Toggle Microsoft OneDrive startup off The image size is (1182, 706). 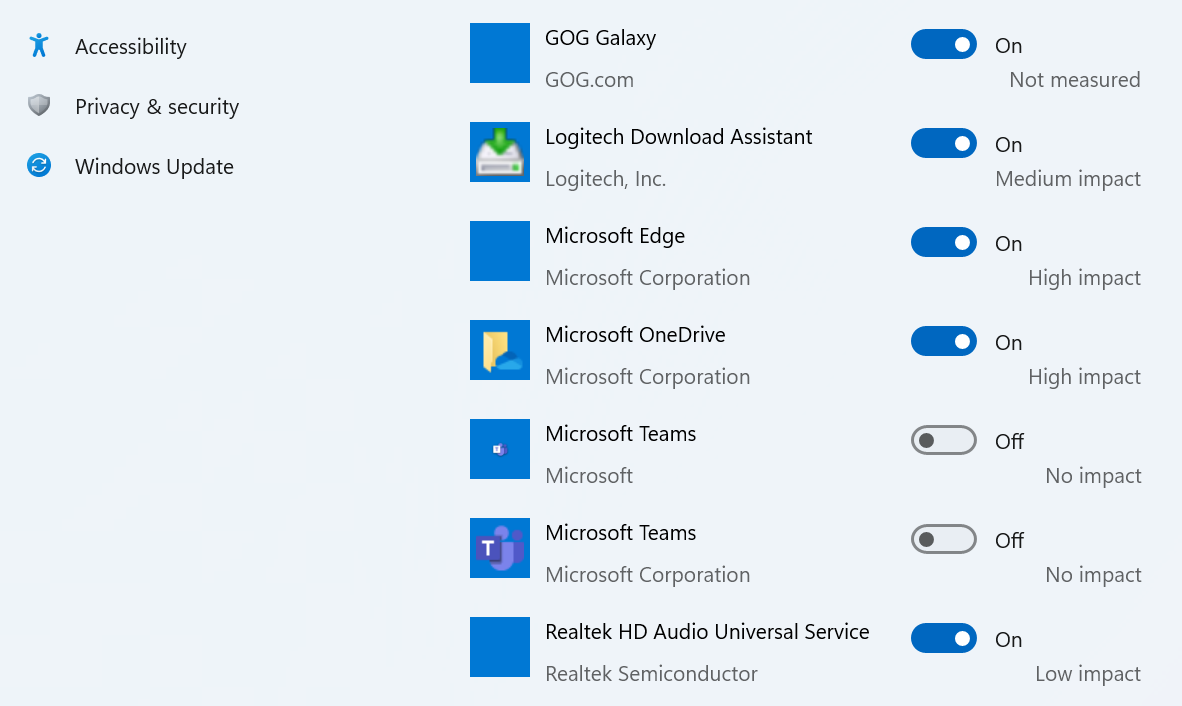[x=943, y=341]
